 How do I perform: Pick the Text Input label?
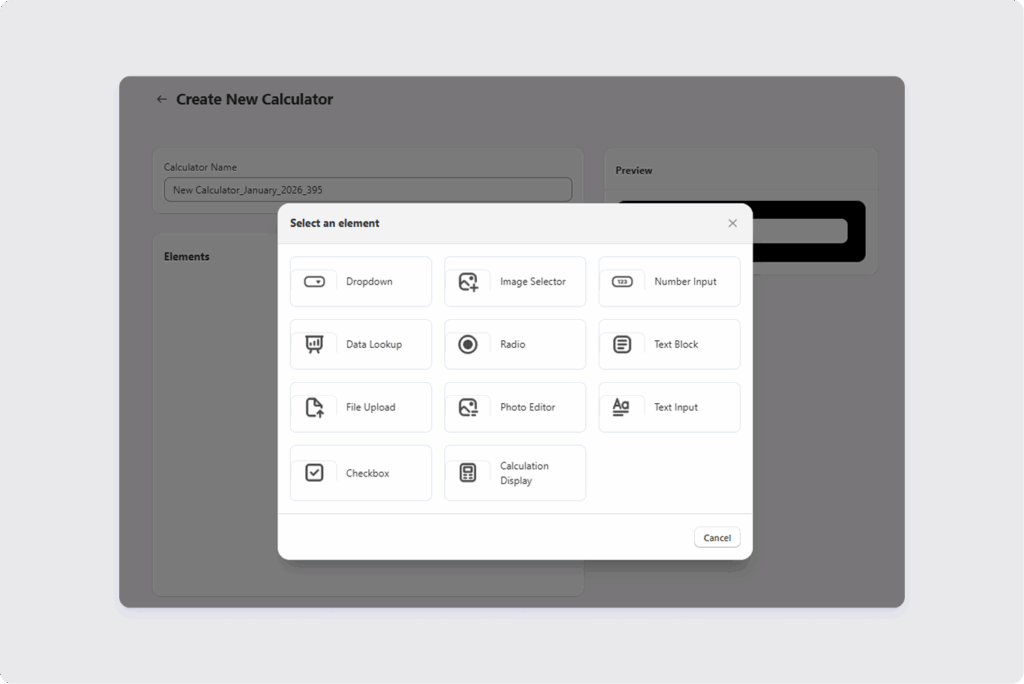click(x=675, y=408)
